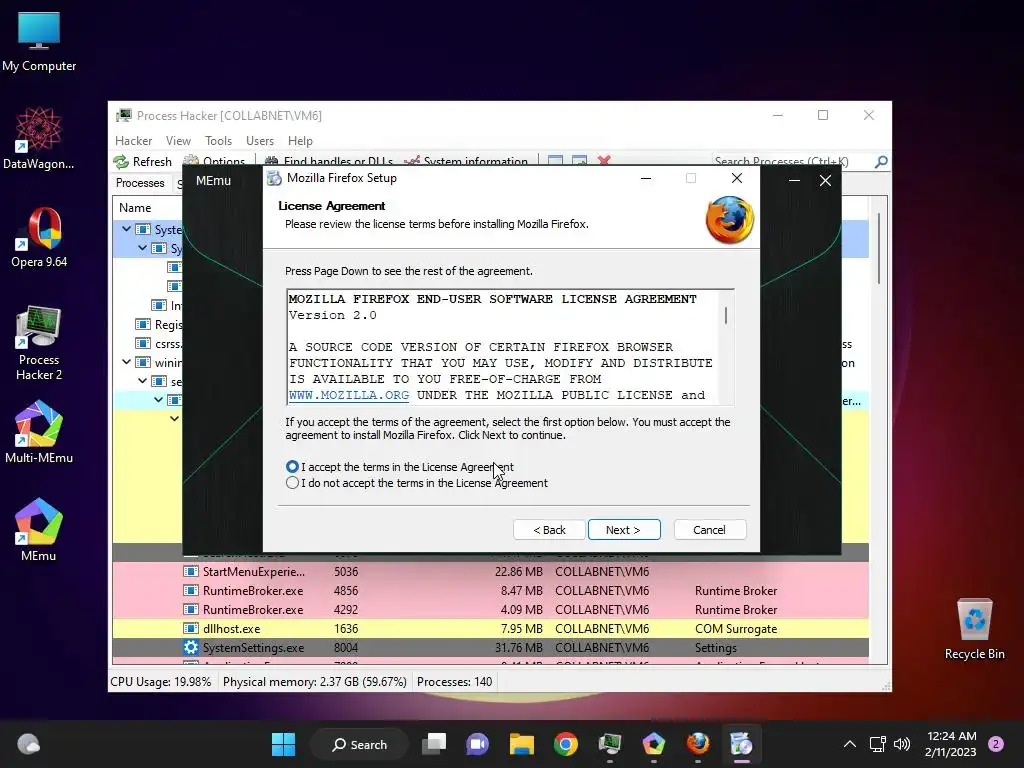The width and height of the screenshot is (1024, 768).
Task: Select 'I do not accept the terms' option
Action: 292,483
